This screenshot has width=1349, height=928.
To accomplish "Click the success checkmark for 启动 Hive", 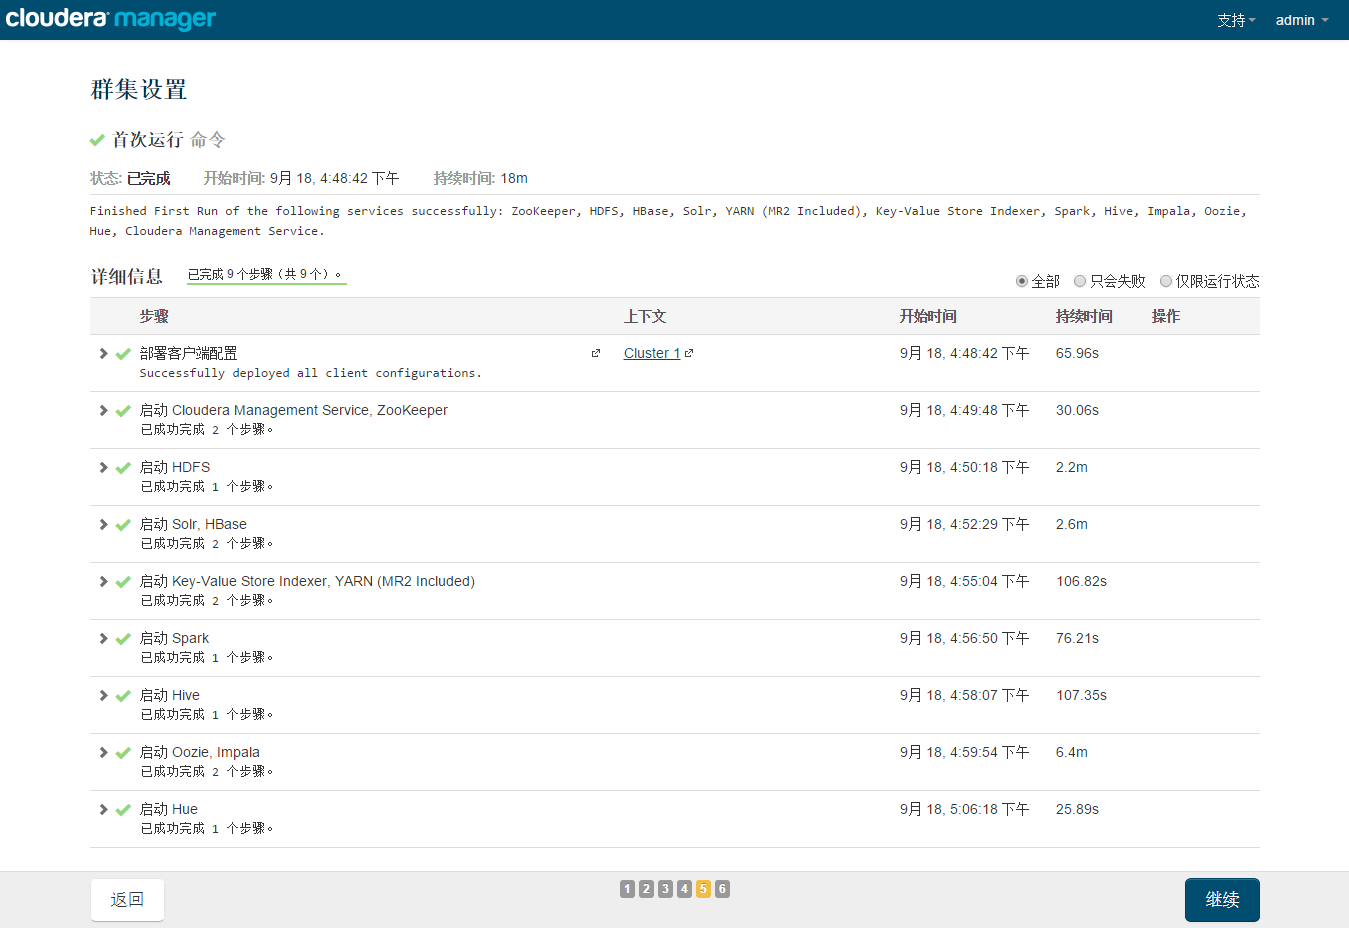I will pos(123,696).
